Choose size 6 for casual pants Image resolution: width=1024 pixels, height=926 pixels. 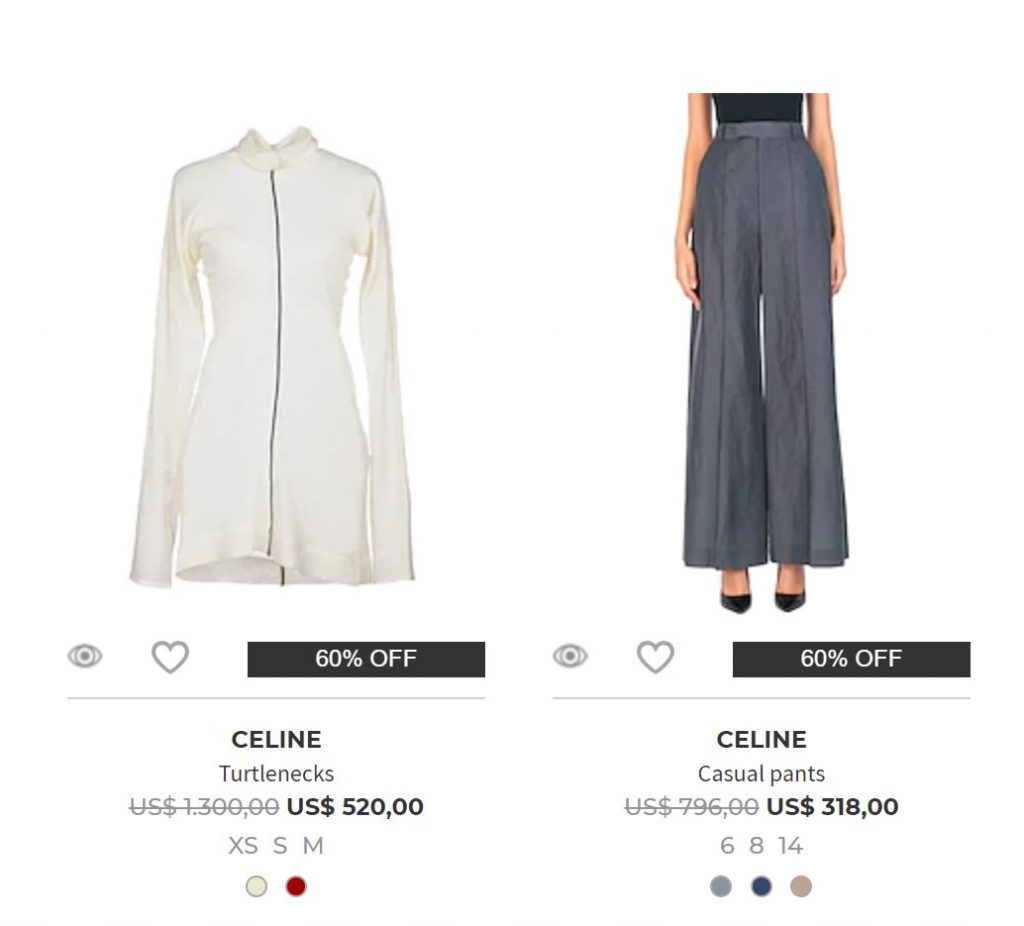(727, 846)
